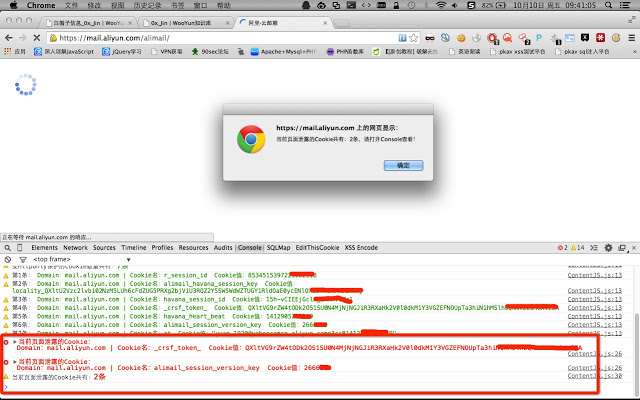640x400 pixels.
Task: Expand the _crsf_token_ cookie error entry
Action: [15, 342]
